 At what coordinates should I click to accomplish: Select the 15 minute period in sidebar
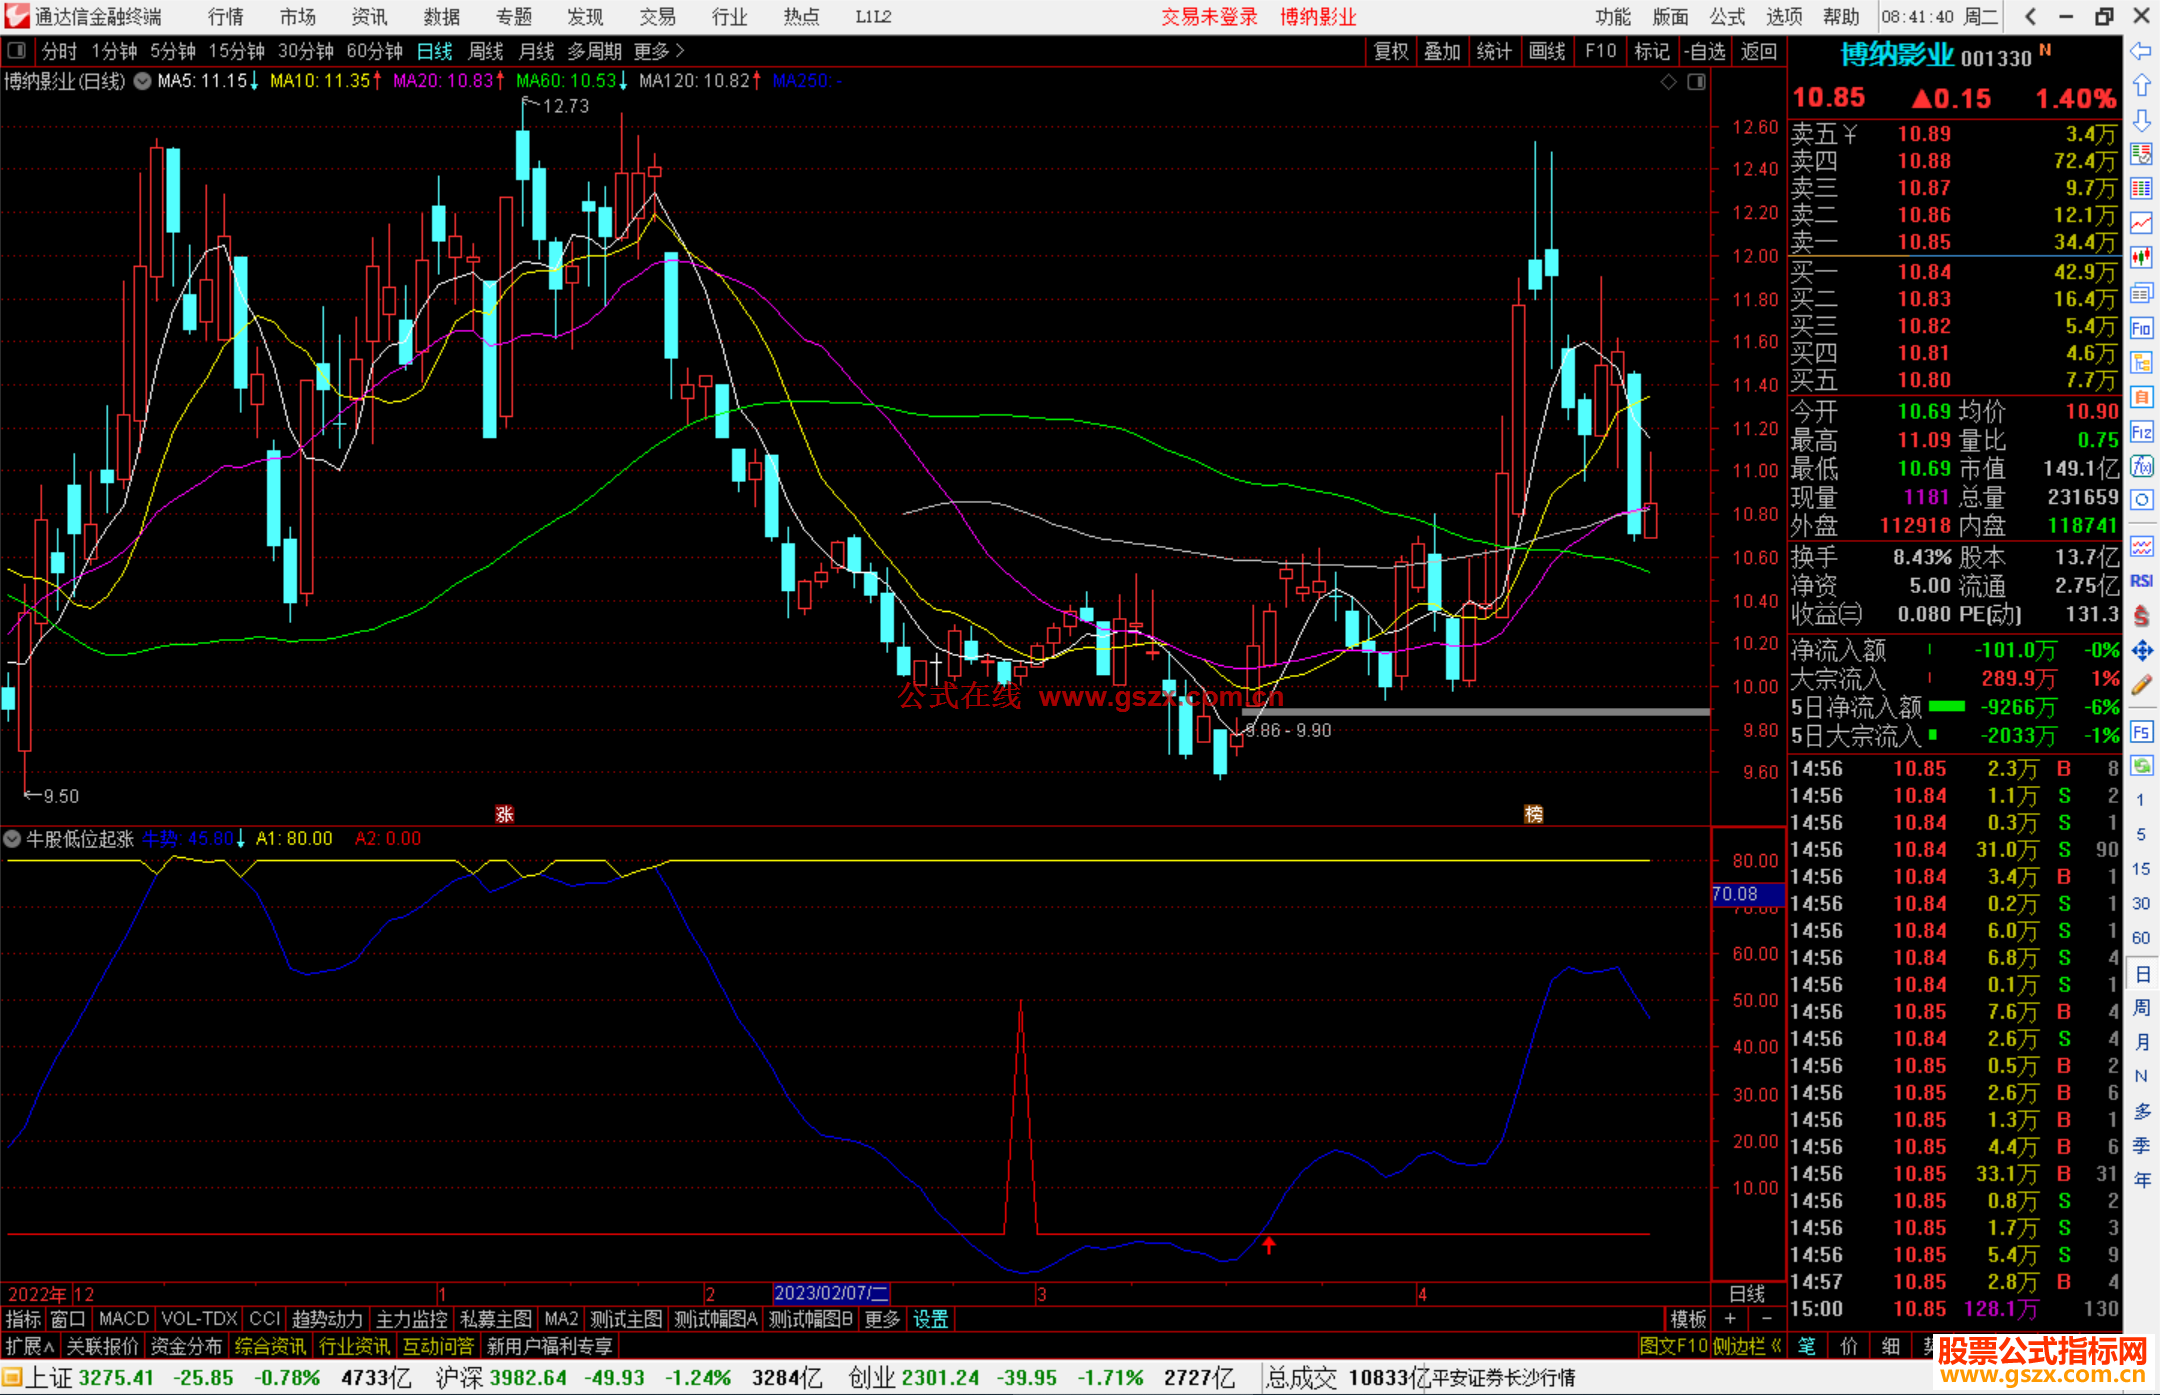[2141, 869]
